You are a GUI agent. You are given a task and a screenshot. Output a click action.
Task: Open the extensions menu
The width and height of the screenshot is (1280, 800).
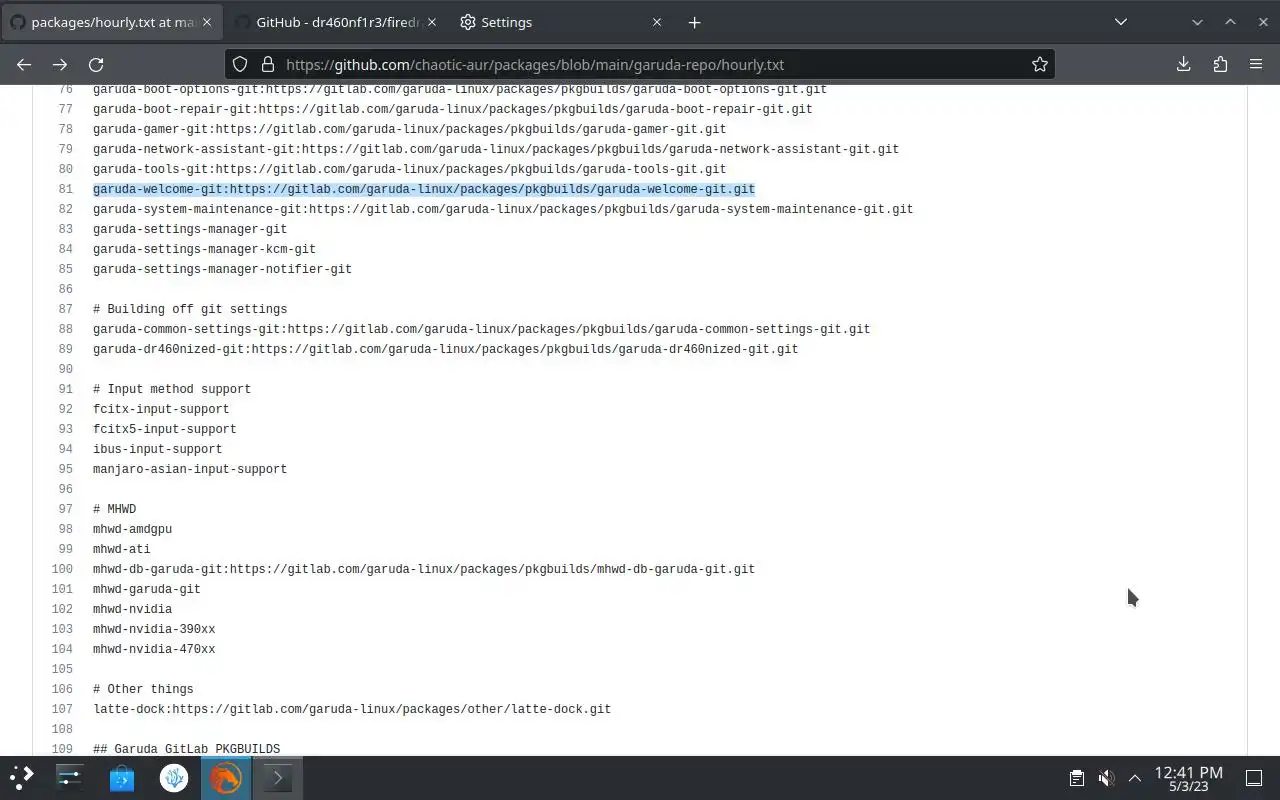1220,64
